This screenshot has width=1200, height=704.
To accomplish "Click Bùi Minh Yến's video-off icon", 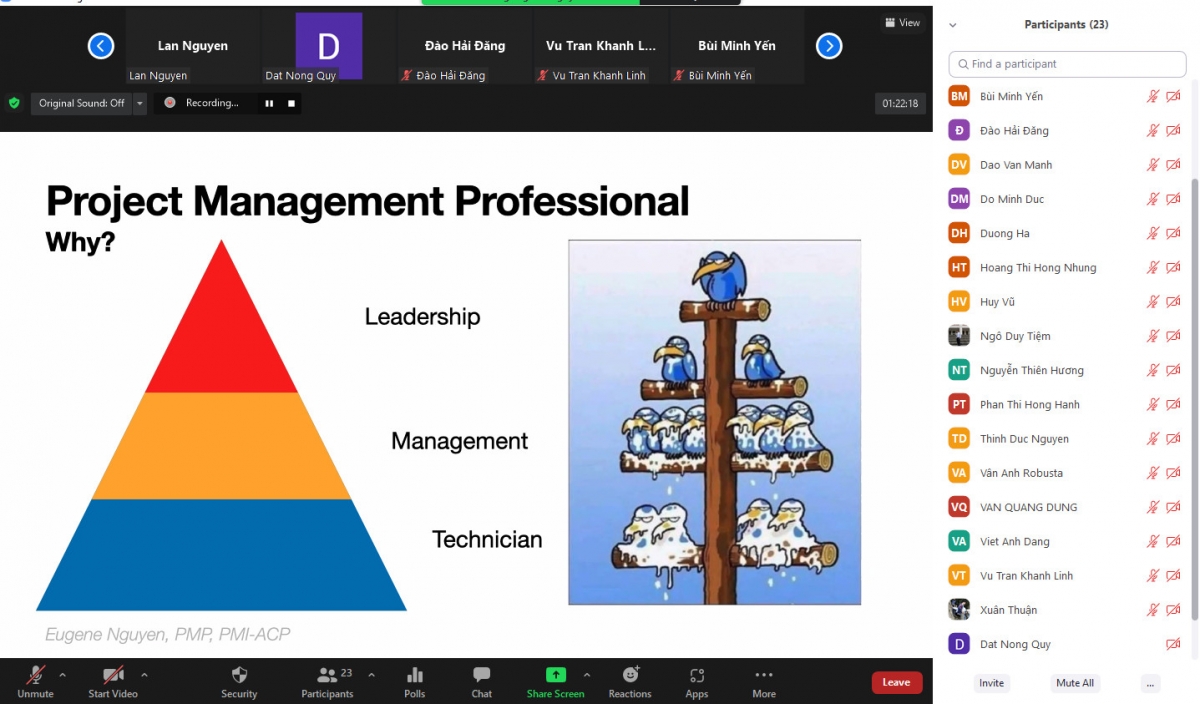I will click(1173, 97).
